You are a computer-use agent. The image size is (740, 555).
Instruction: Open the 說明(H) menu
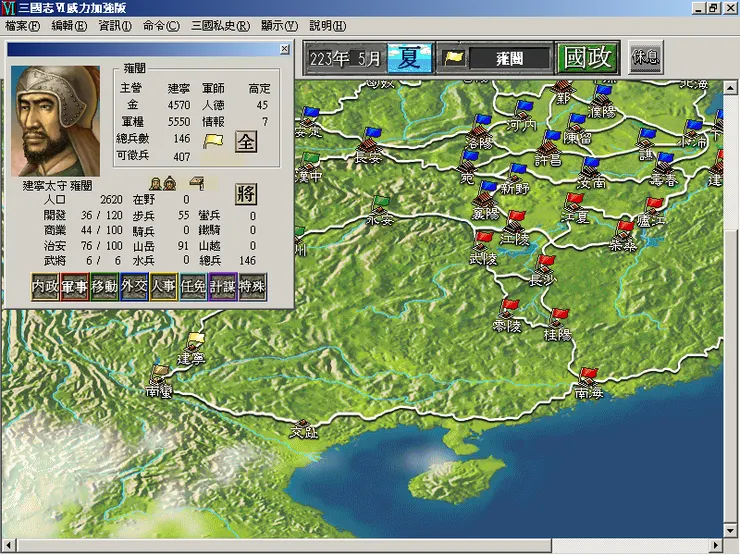[328, 25]
